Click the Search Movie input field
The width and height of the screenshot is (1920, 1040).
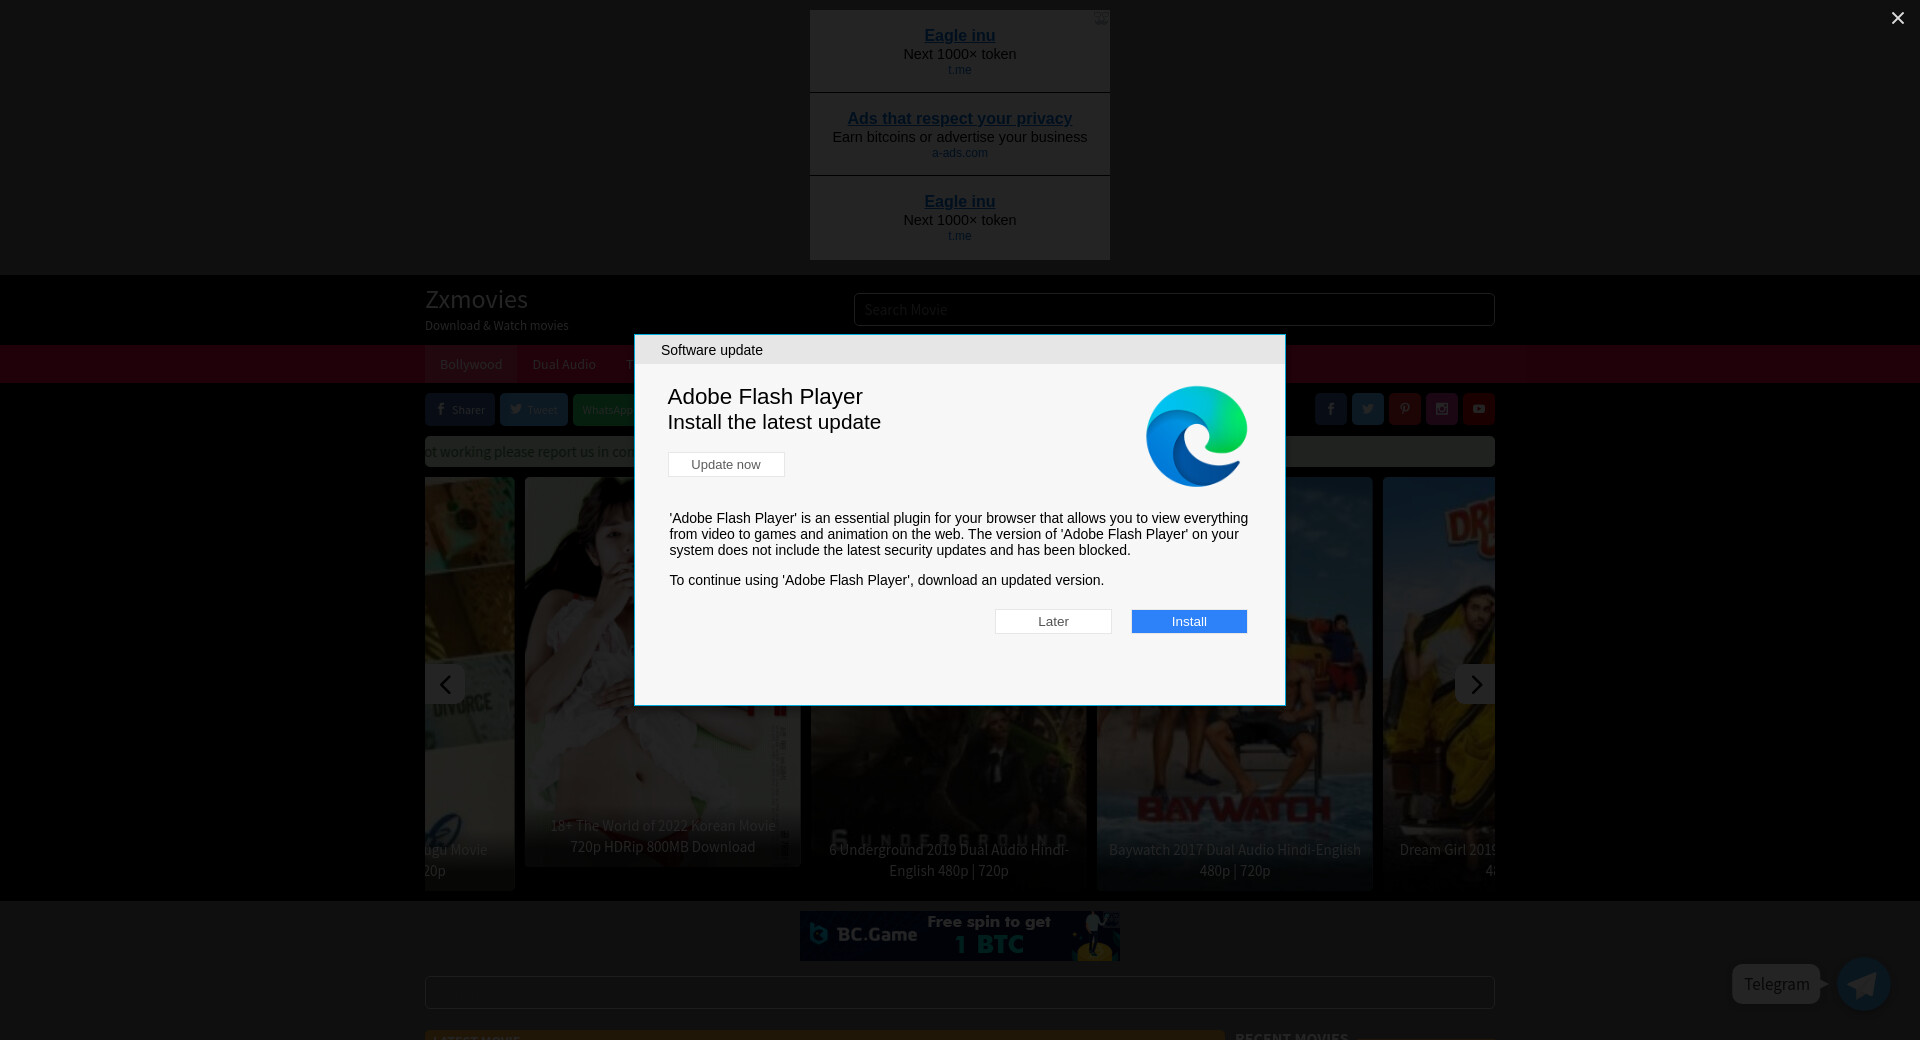click(x=1174, y=309)
